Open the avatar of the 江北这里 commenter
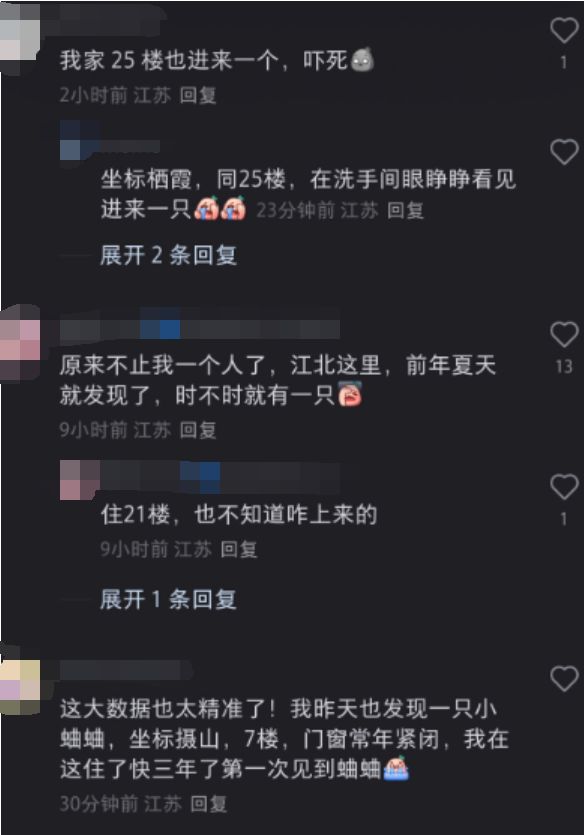The width and height of the screenshot is (584, 835). point(20,341)
